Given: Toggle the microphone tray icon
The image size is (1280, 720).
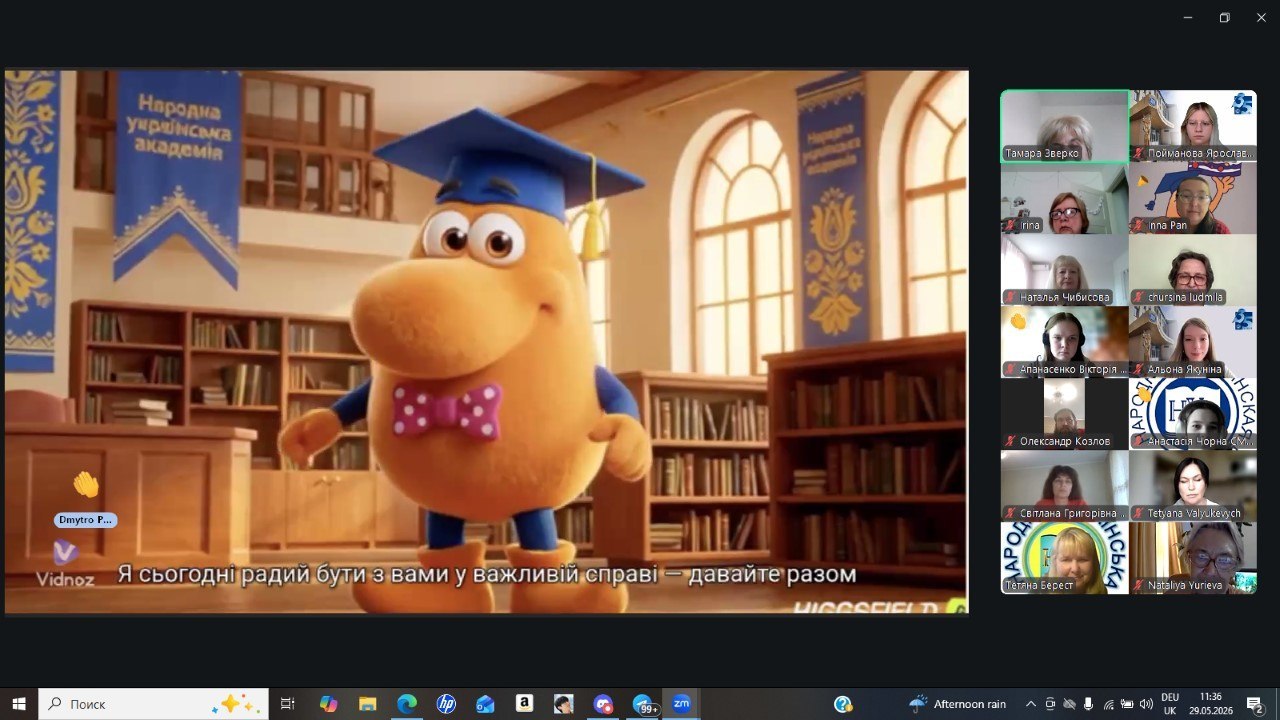Looking at the screenshot, I should point(1088,704).
